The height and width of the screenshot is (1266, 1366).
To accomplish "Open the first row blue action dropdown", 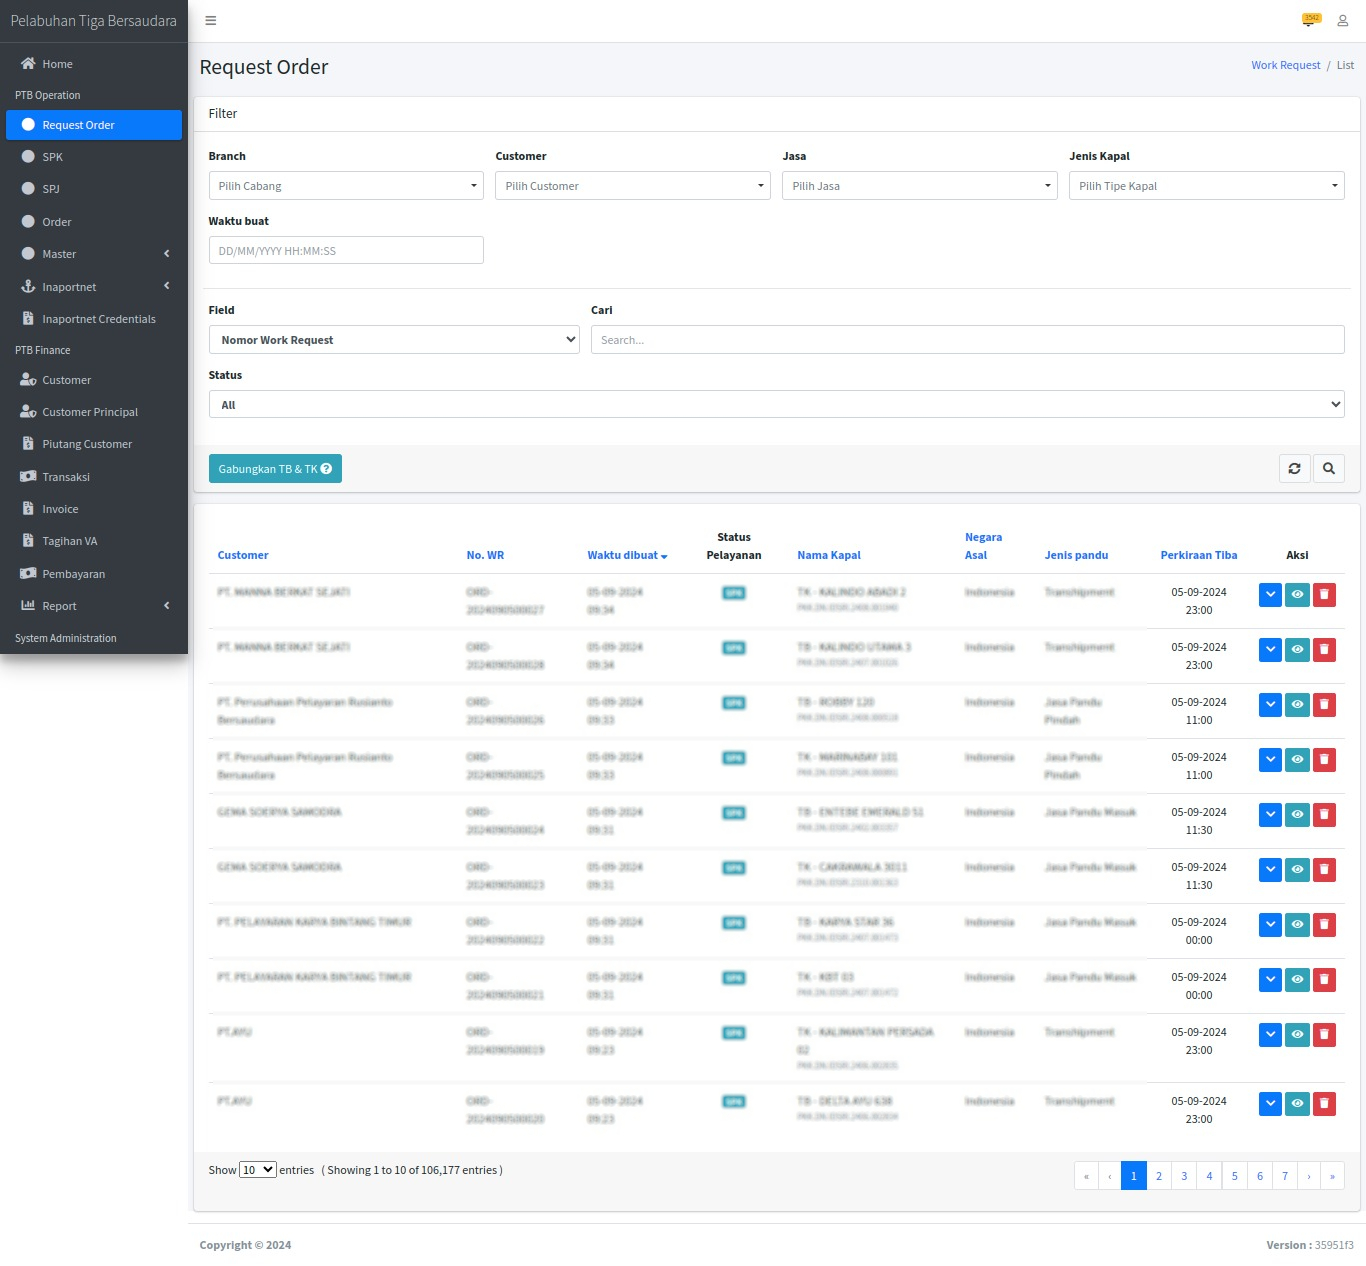I will (x=1270, y=594).
